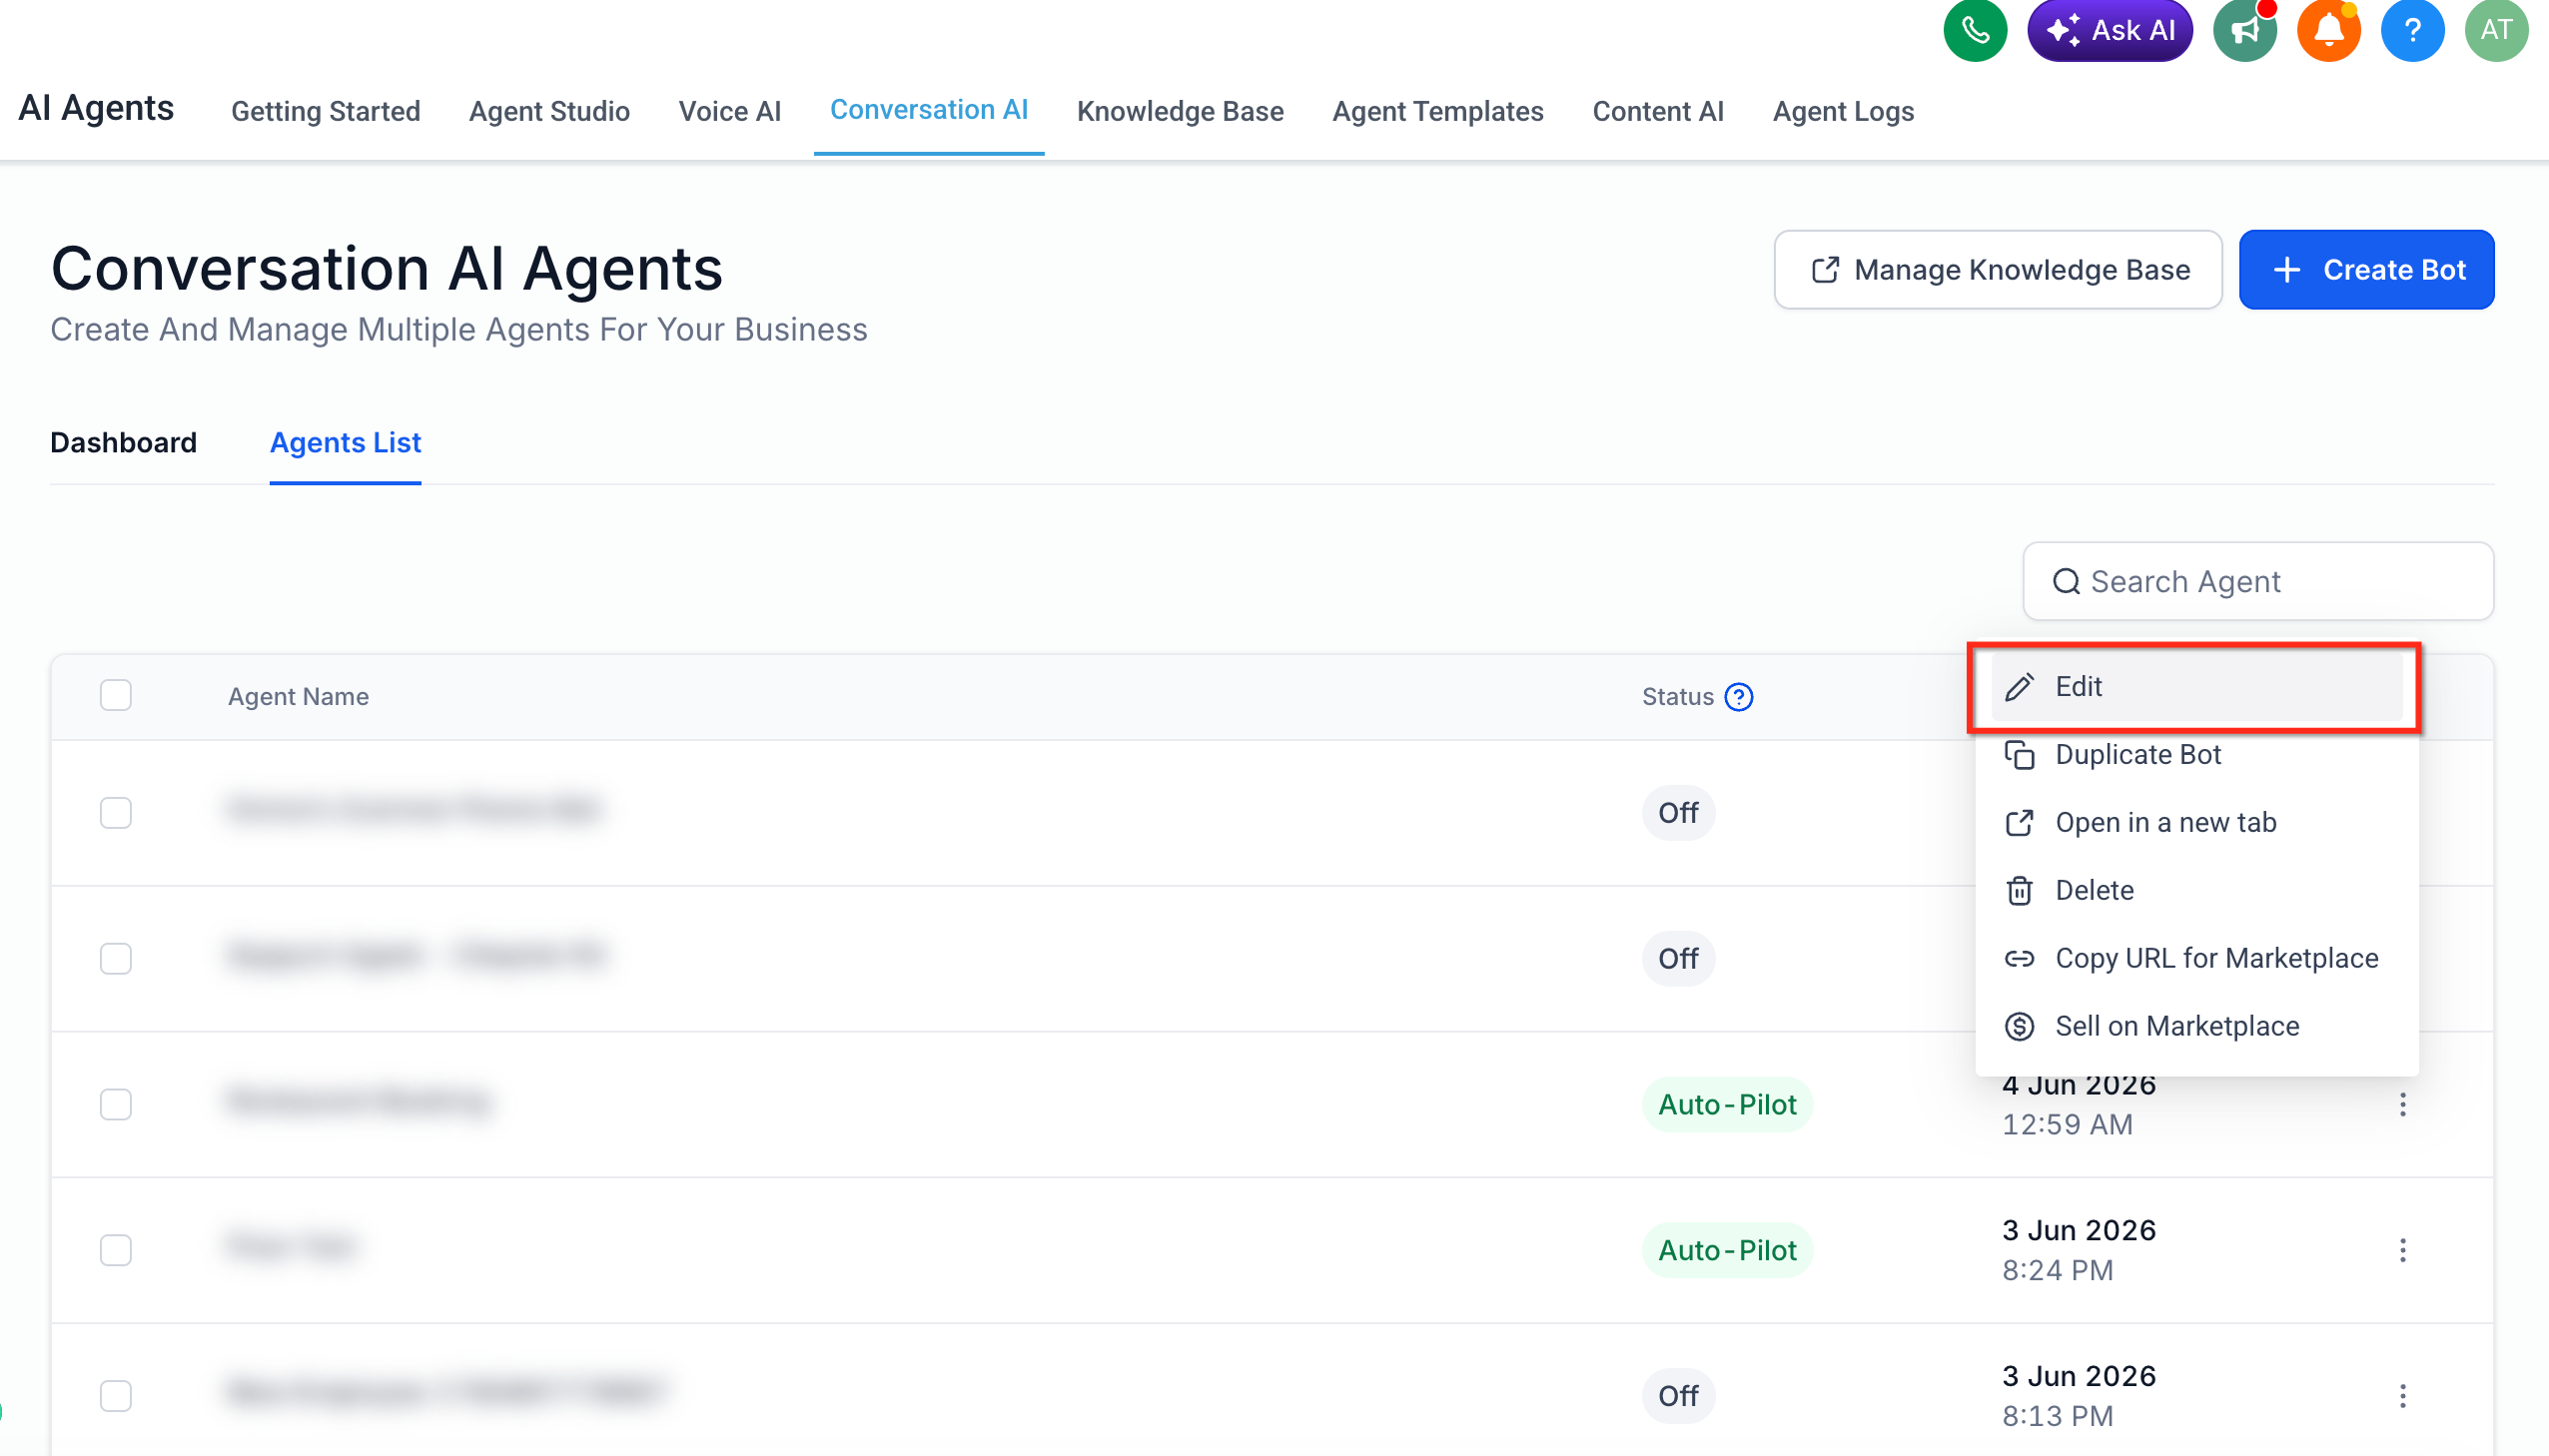The width and height of the screenshot is (2549, 1456).
Task: Click the Auto-Pilot badge in the 8:24 PM row
Action: (1726, 1251)
